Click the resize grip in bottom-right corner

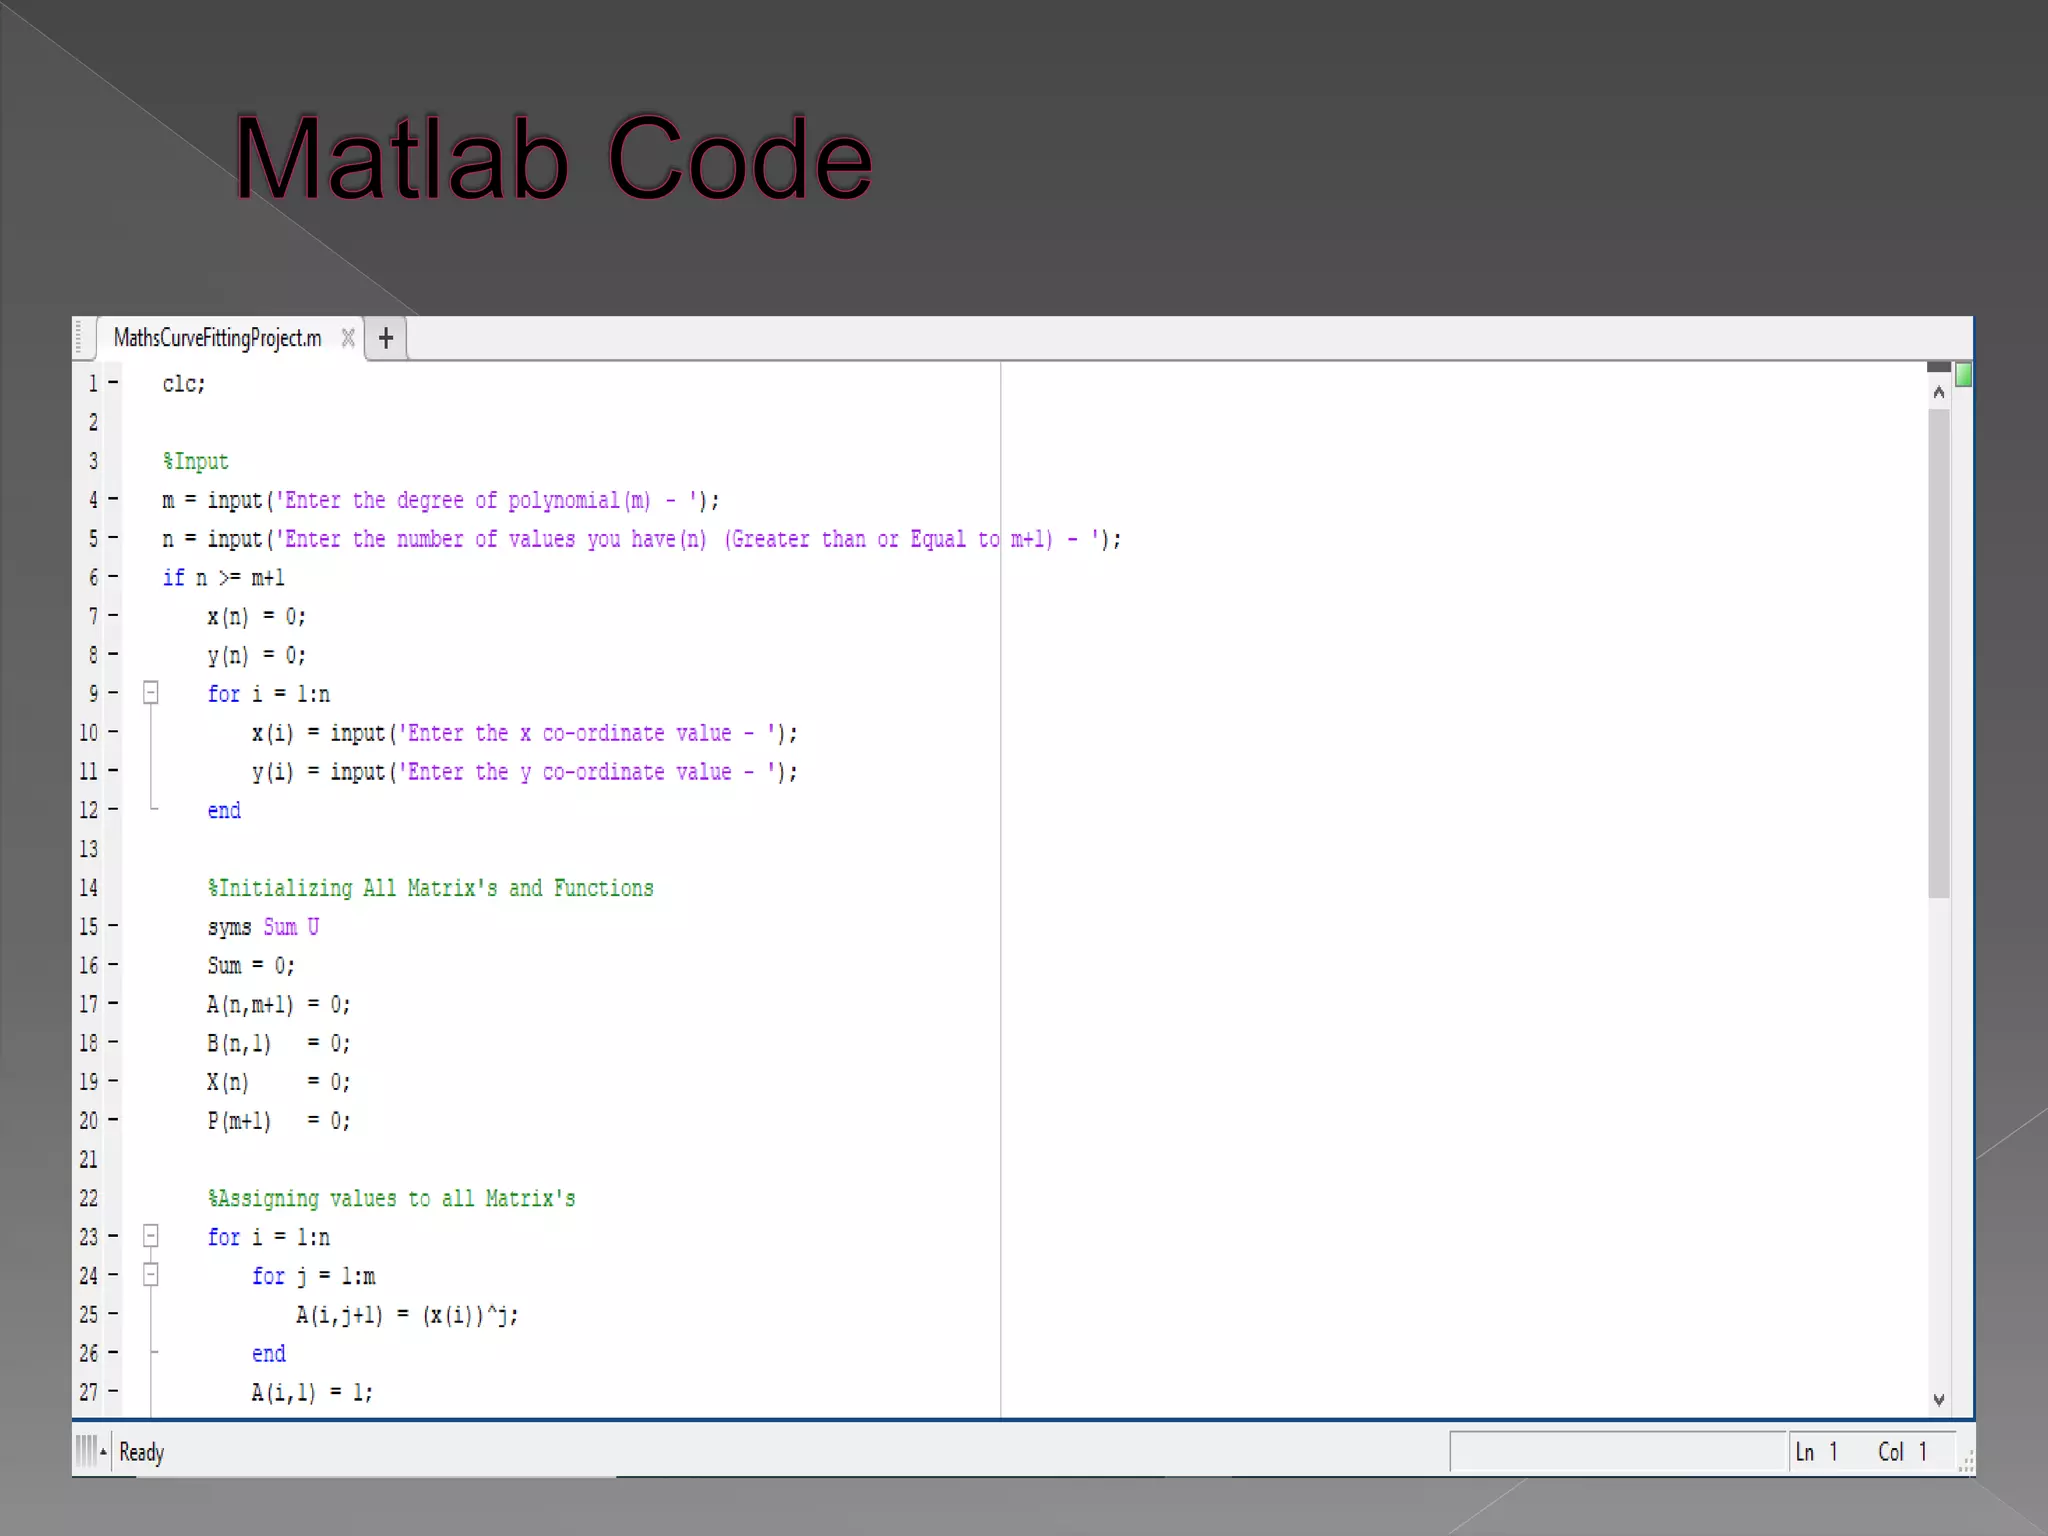tap(1965, 1464)
